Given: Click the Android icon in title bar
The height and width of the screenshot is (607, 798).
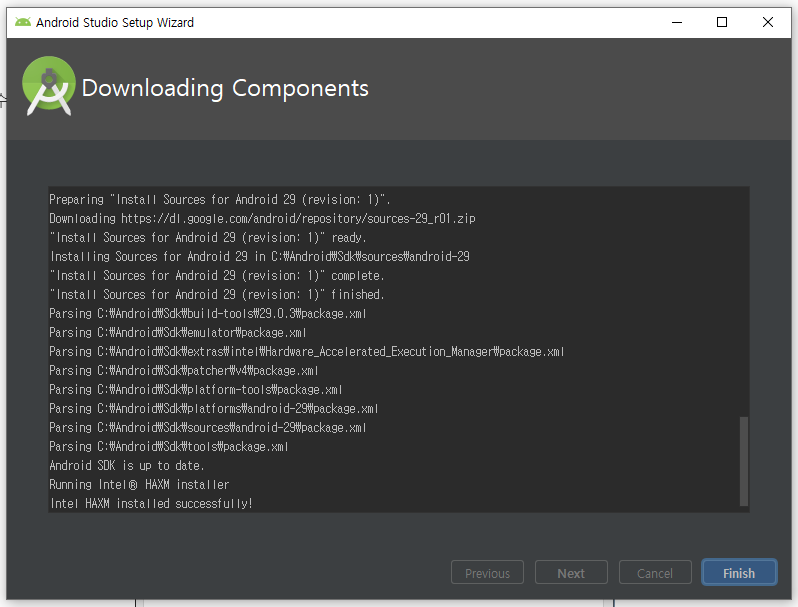Looking at the screenshot, I should (x=23, y=22).
